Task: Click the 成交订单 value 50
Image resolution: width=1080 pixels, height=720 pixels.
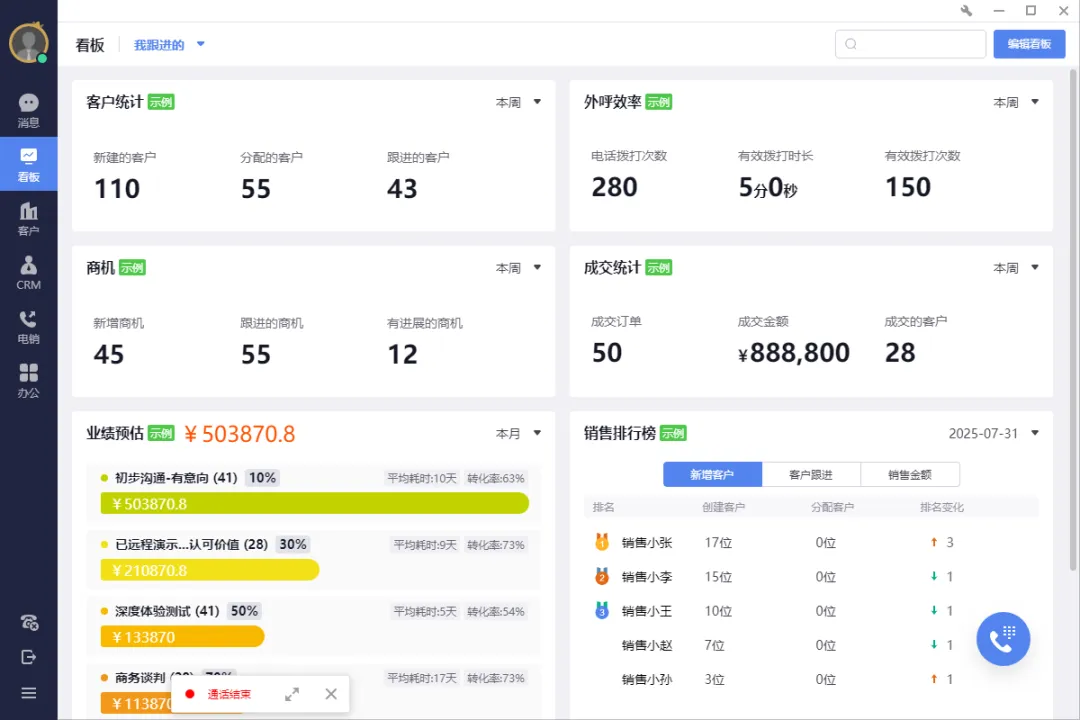Action: tap(607, 353)
